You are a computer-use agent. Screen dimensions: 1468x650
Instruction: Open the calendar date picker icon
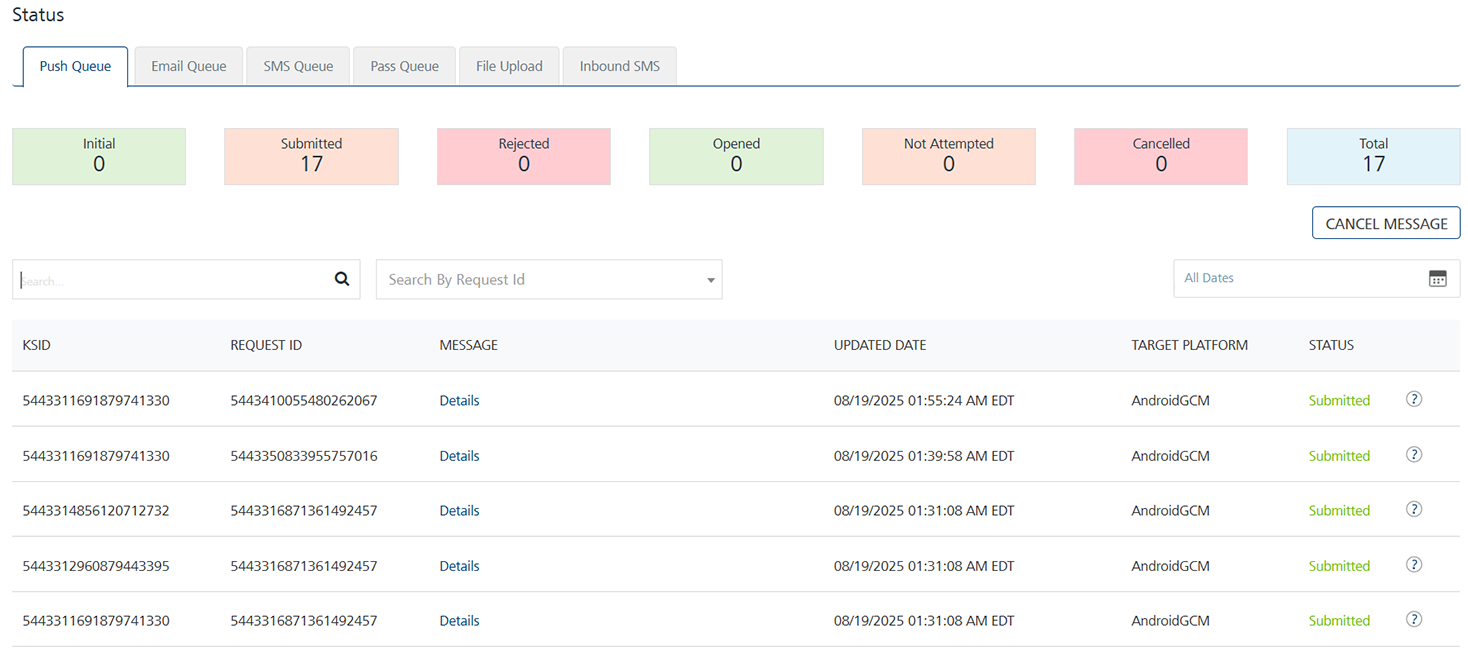[1437, 279]
